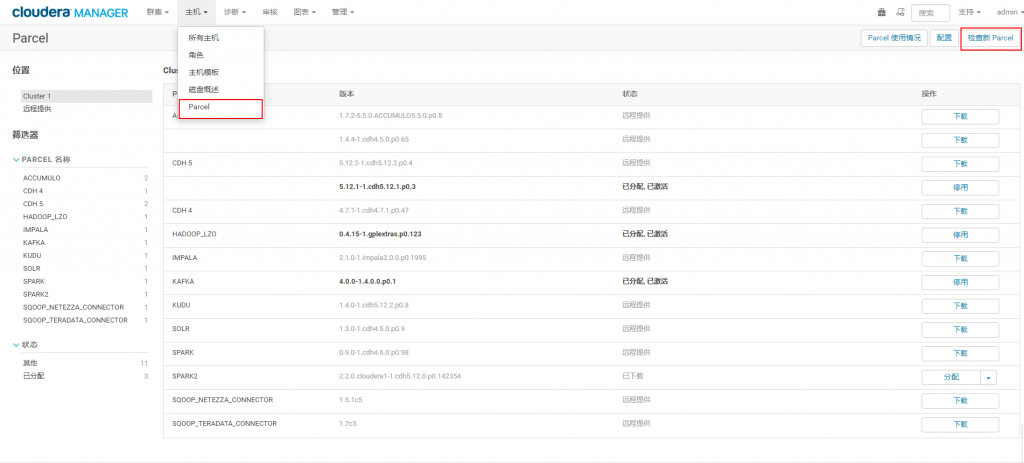The height and width of the screenshot is (463, 1024).
Task: Open the 管理 menu
Action: point(343,12)
